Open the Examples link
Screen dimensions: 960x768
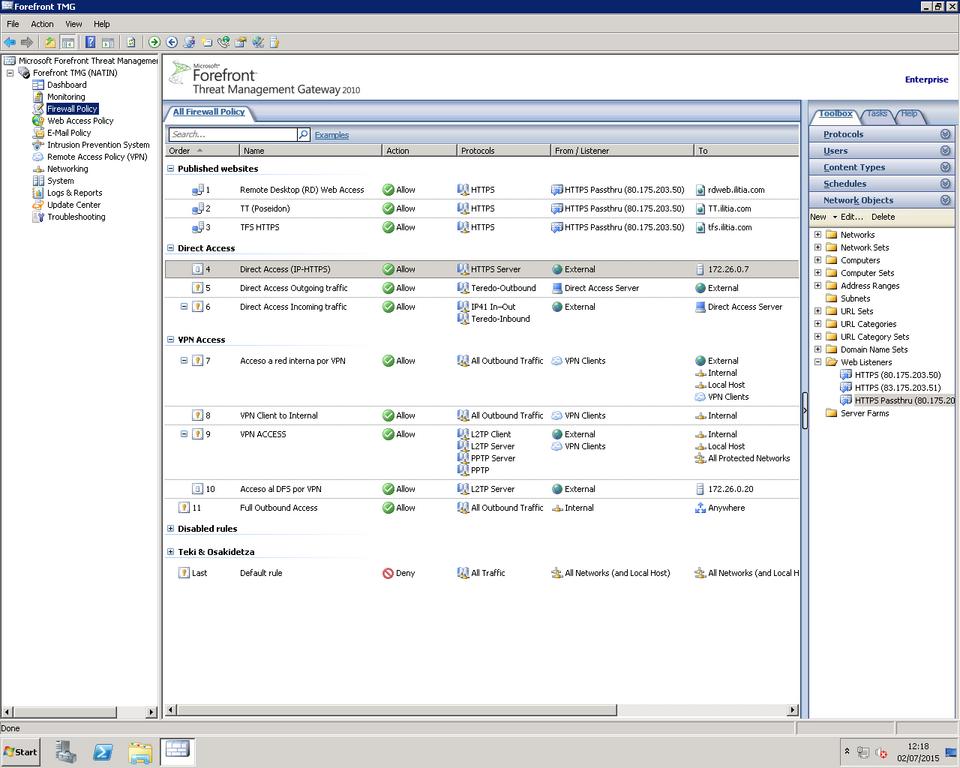(332, 135)
